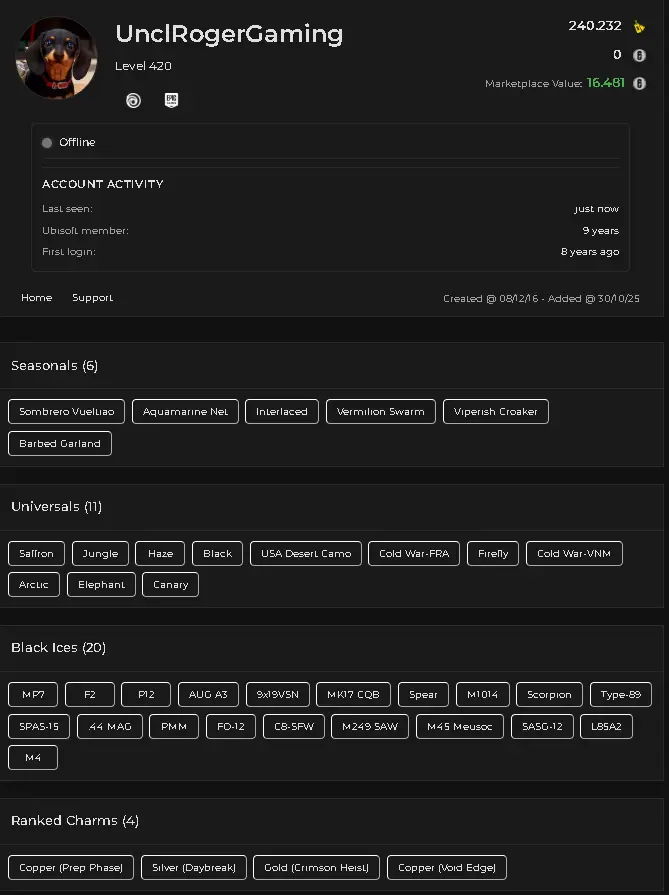Choose the Interlaced seasonal tag
This screenshot has height=895, width=669.
click(x=282, y=412)
